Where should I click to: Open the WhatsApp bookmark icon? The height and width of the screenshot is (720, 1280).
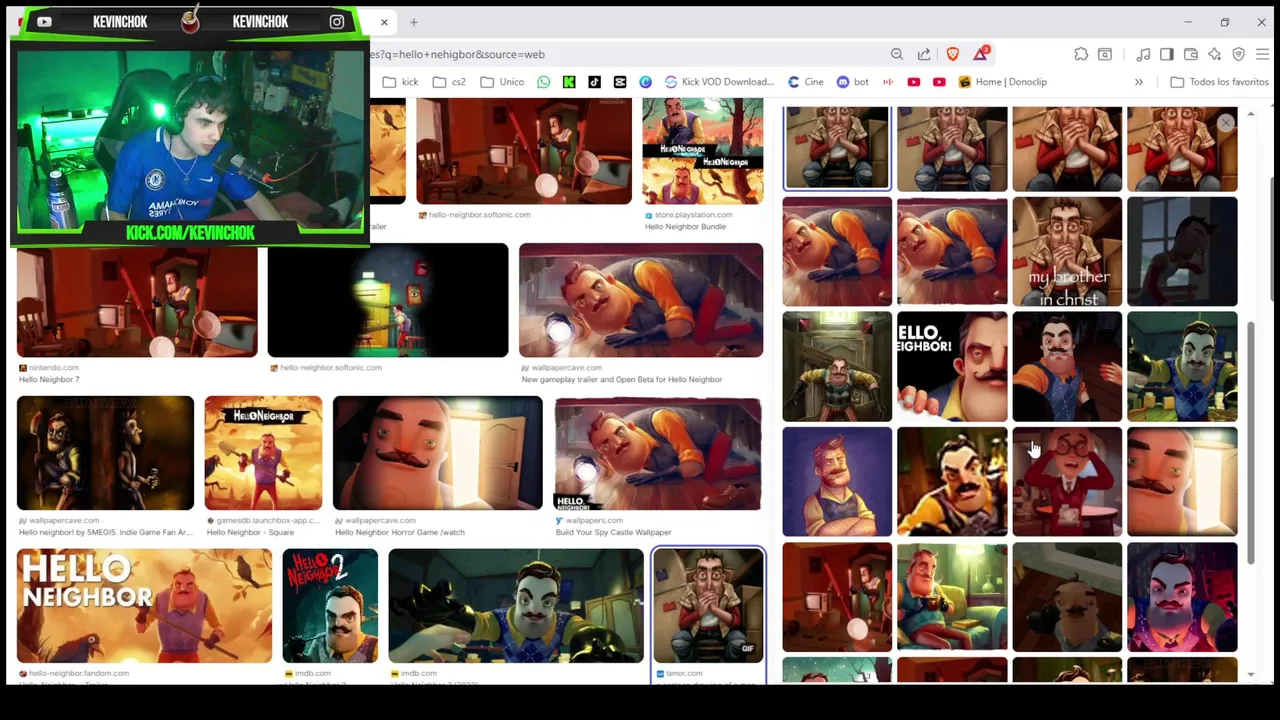[x=543, y=82]
